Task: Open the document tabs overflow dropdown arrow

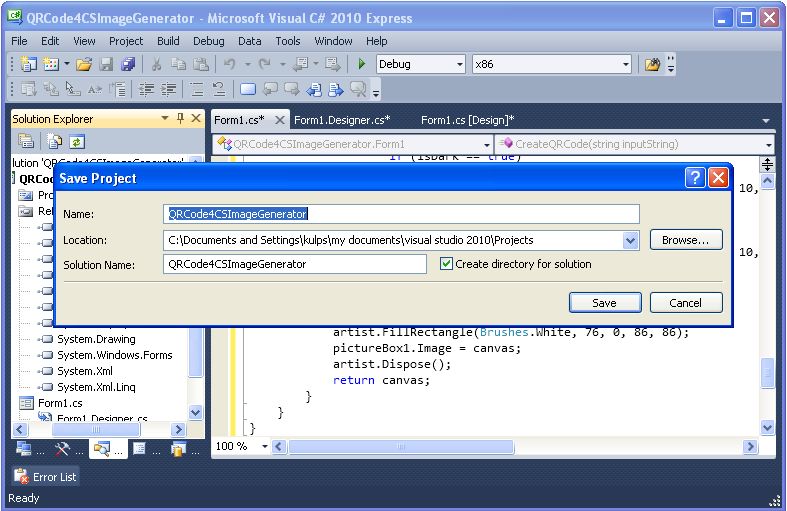Action: [x=766, y=120]
